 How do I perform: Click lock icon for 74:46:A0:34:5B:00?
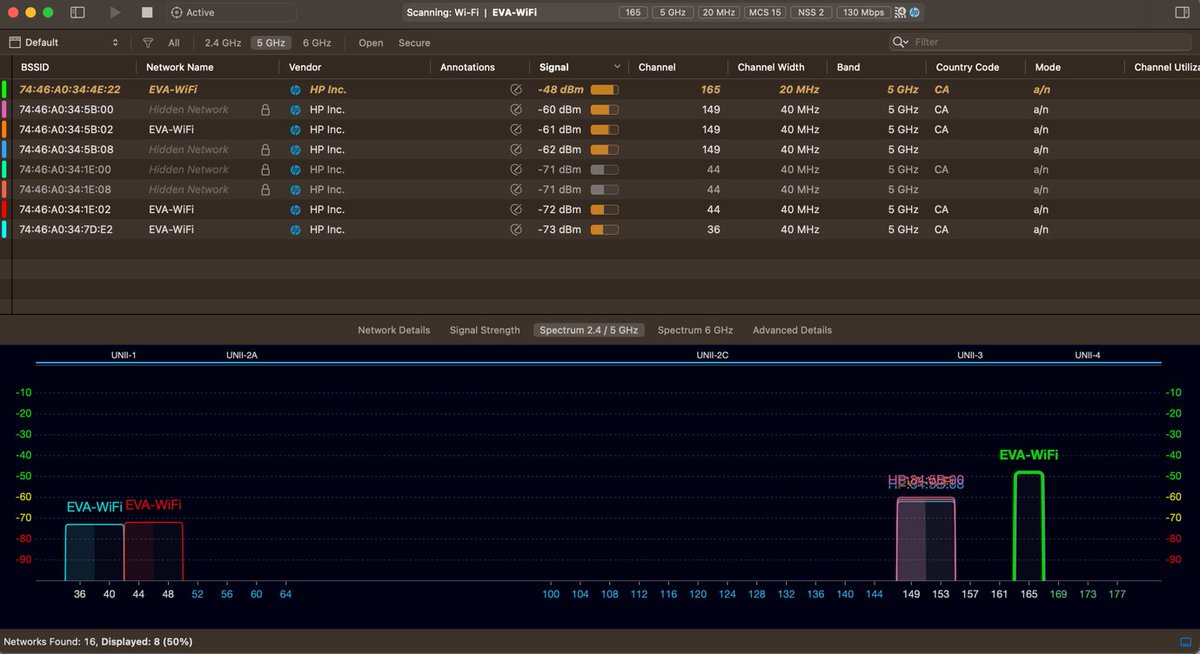pyautogui.click(x=265, y=110)
